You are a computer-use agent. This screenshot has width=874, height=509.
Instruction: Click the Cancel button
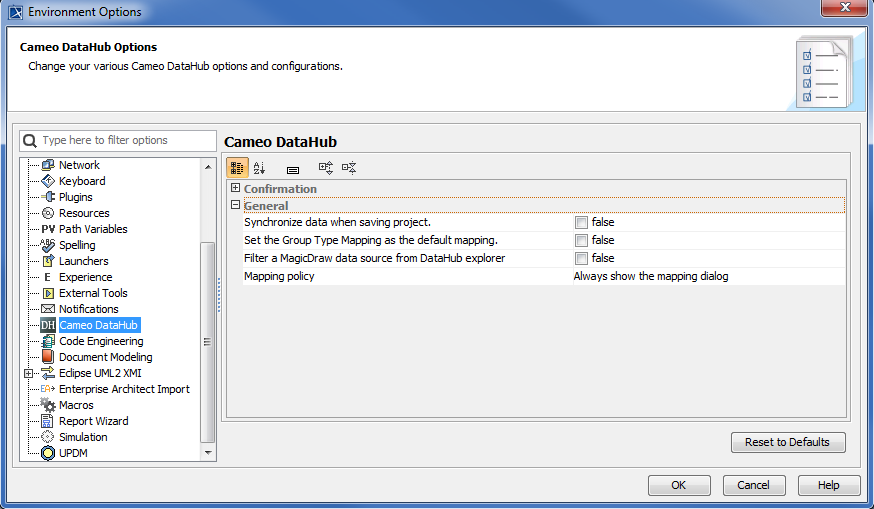click(754, 485)
